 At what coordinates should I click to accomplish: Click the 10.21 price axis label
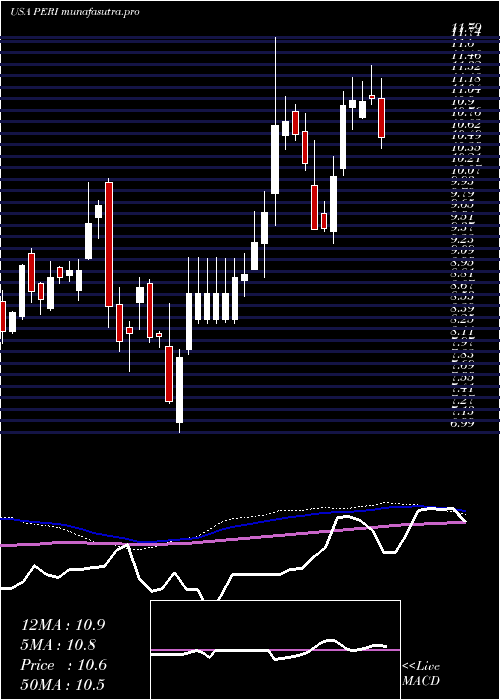click(467, 159)
